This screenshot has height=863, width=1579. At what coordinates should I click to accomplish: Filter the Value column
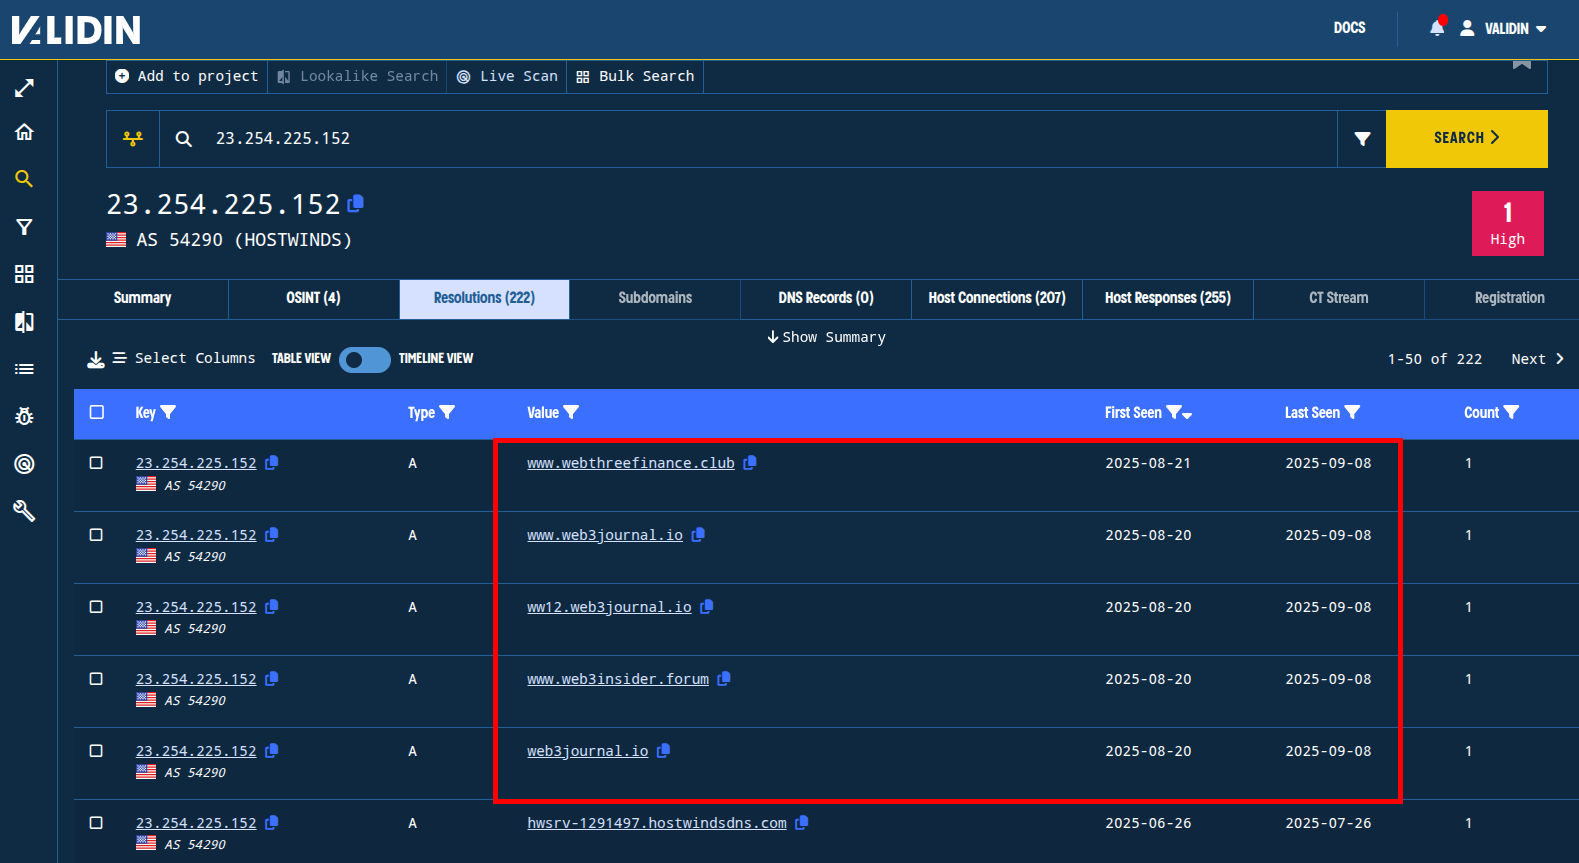571,412
